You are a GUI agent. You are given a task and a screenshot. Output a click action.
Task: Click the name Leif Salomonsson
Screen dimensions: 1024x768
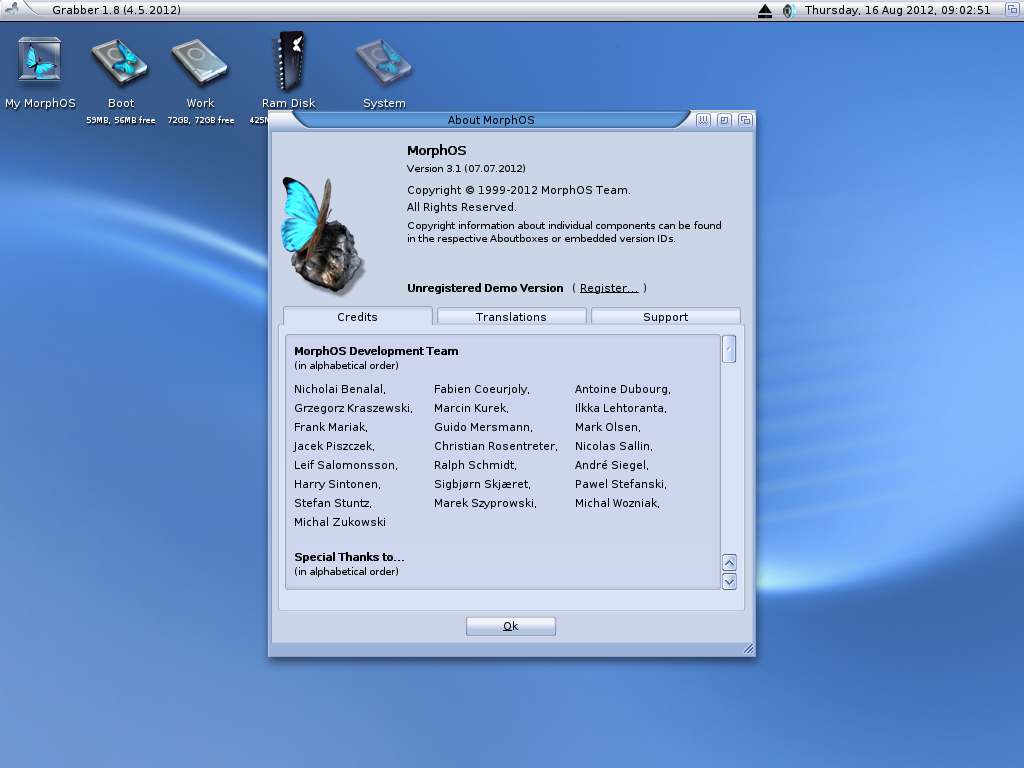pos(345,465)
